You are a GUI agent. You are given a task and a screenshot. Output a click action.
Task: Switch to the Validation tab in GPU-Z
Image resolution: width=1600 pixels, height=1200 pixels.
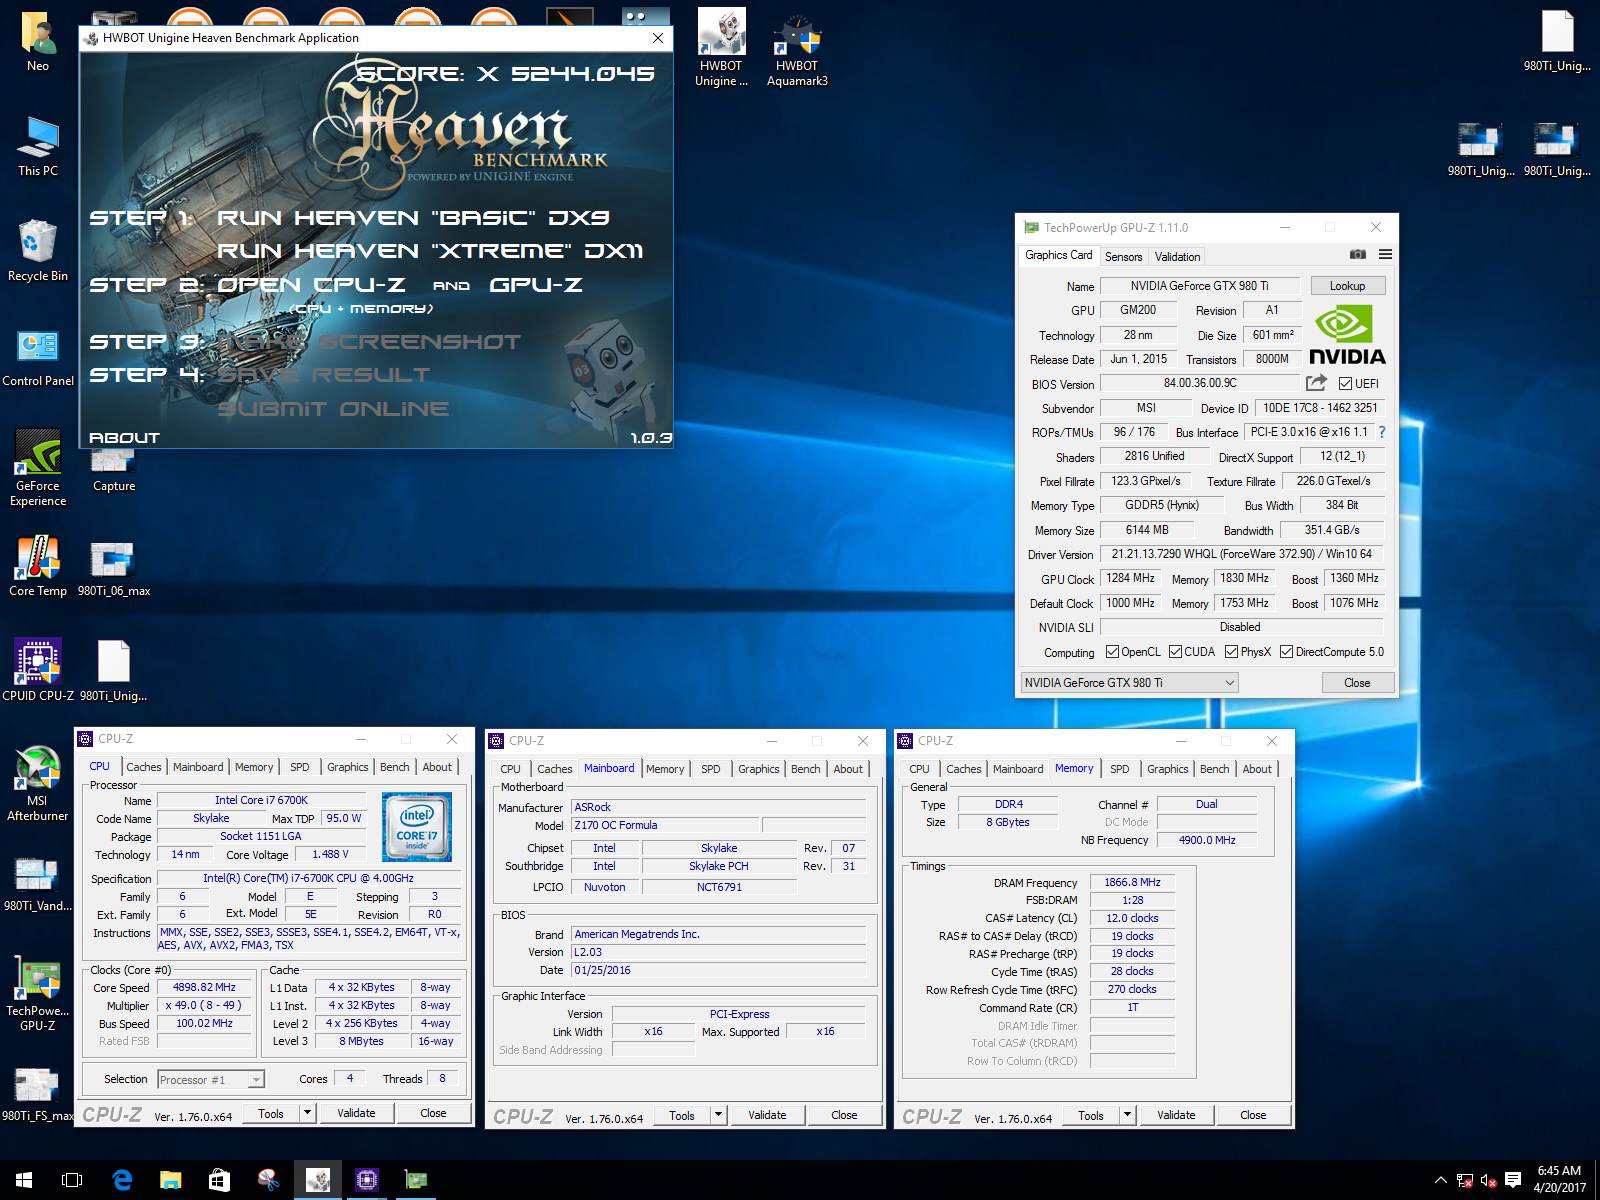click(1177, 256)
